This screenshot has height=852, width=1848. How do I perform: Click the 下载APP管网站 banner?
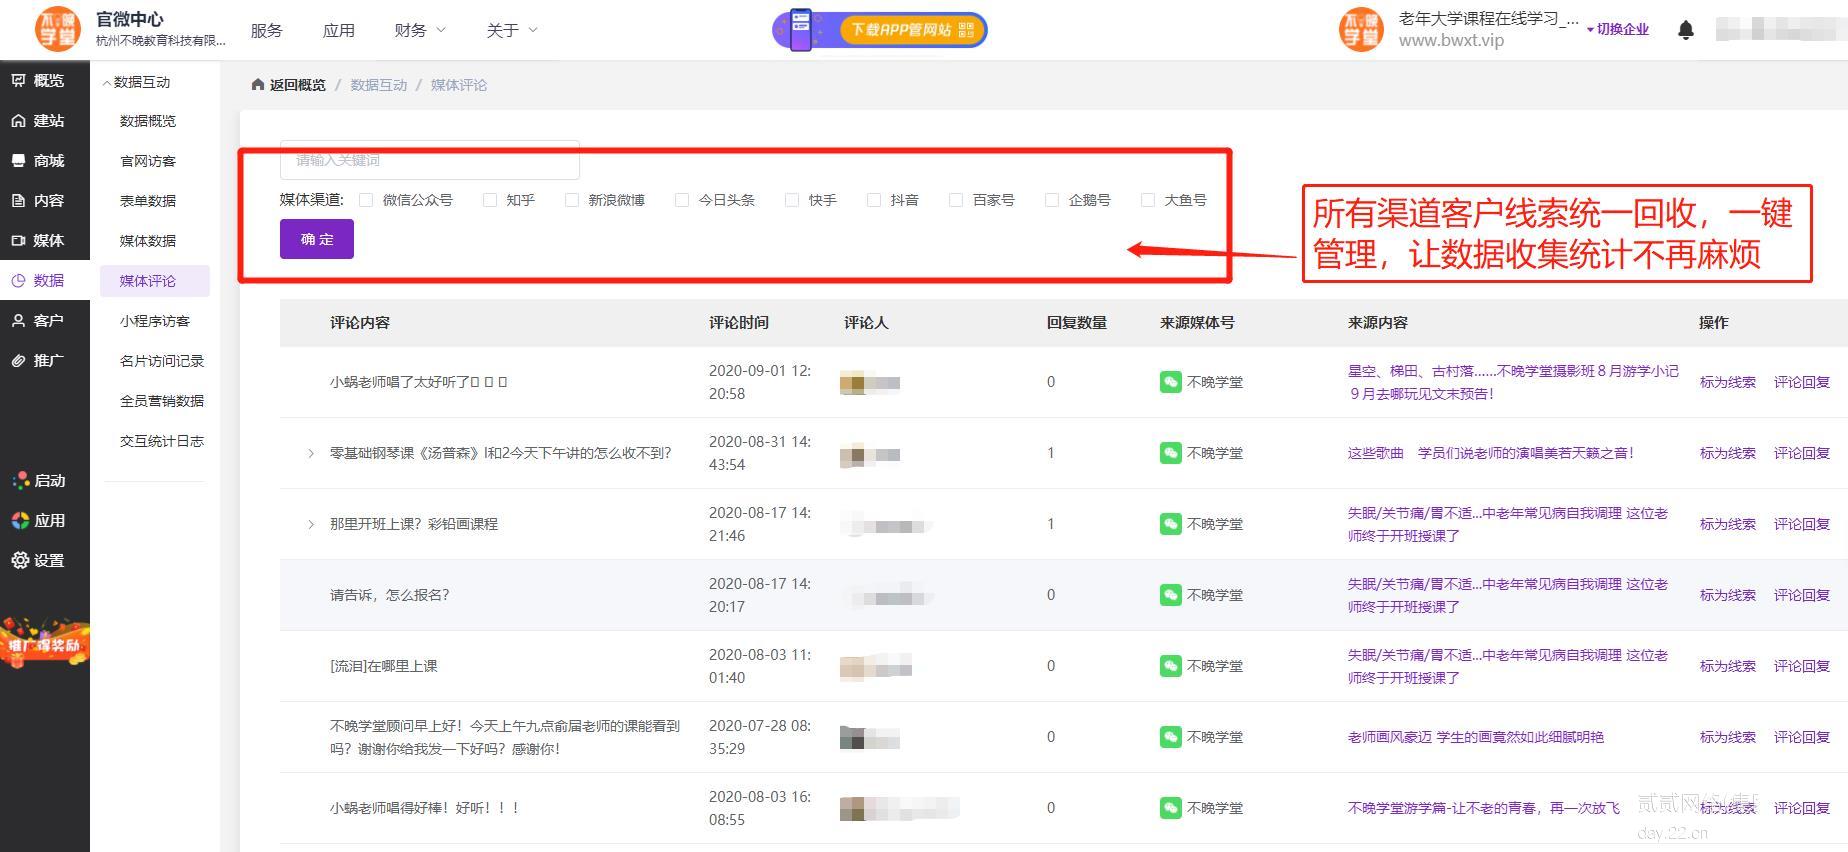coord(880,30)
